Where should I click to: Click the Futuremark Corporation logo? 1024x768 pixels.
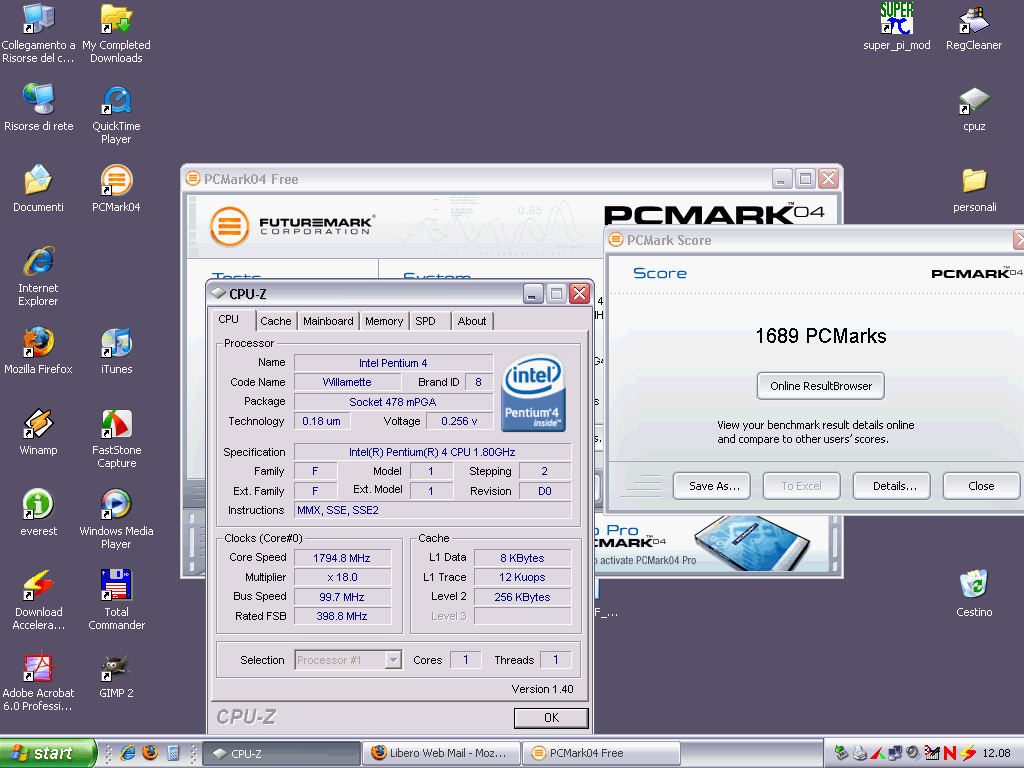coord(293,226)
